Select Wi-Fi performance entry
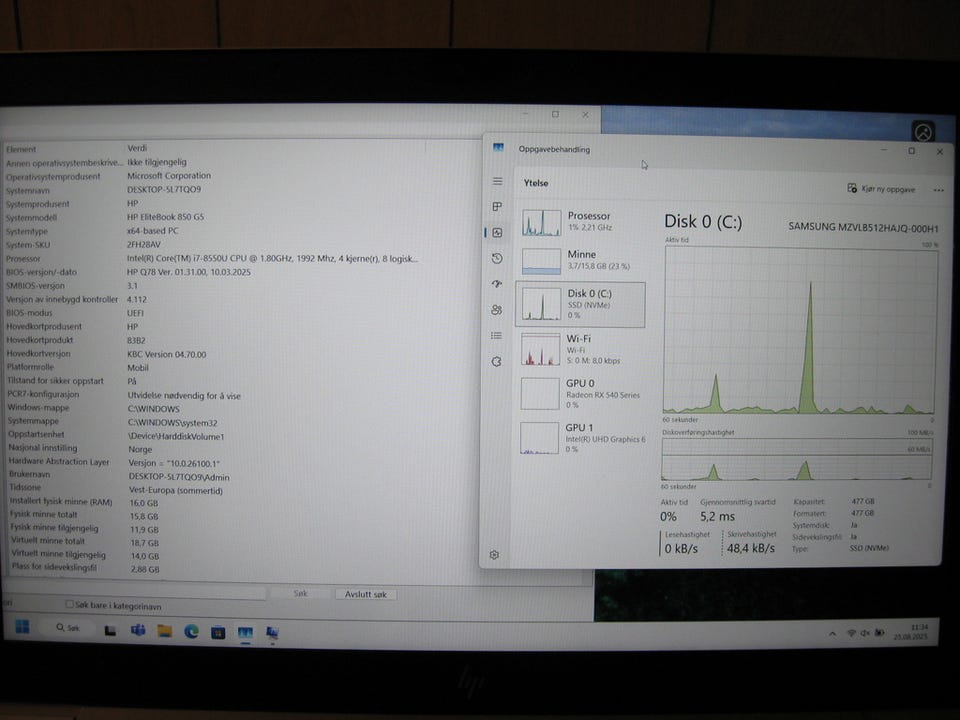The image size is (960, 720). click(x=579, y=349)
